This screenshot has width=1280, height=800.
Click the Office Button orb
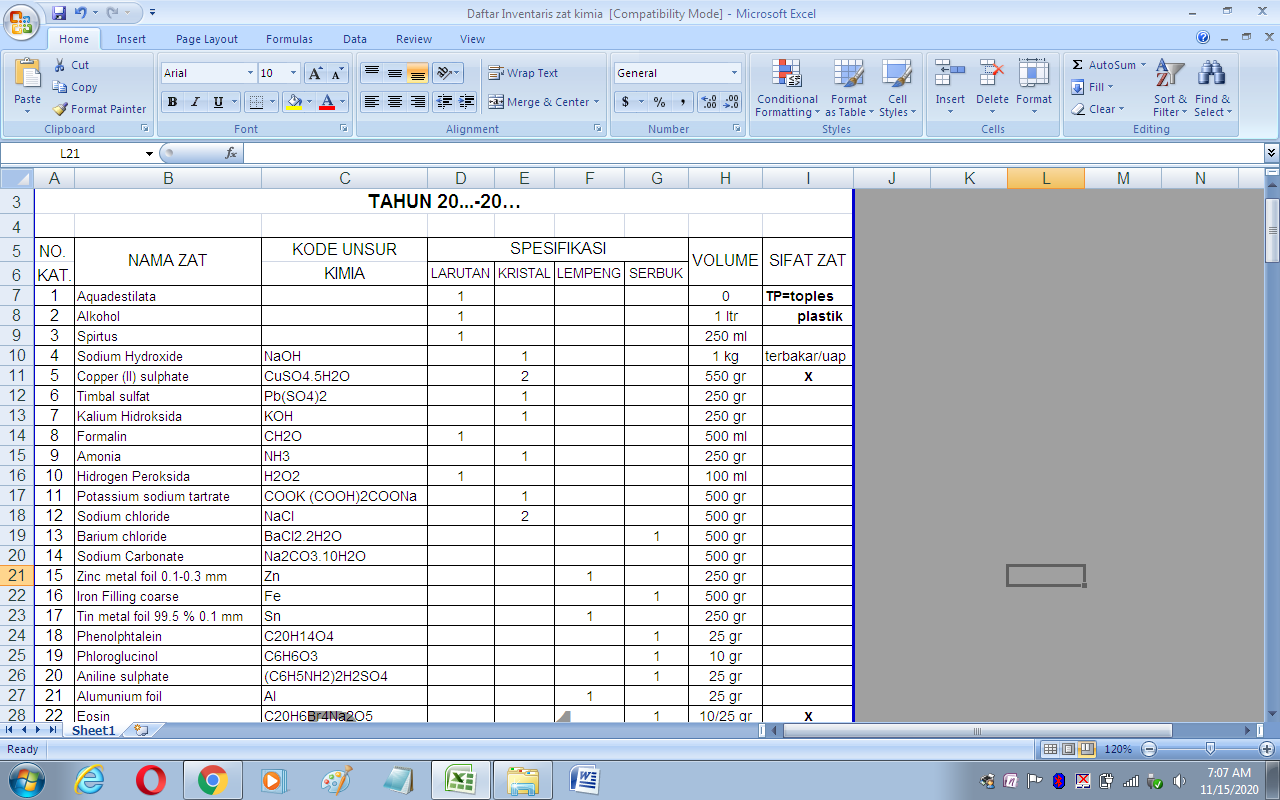pos(21,20)
